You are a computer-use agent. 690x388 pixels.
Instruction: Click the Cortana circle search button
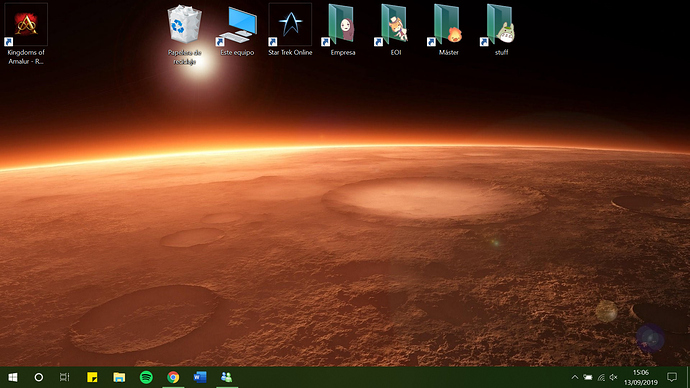[39, 377]
